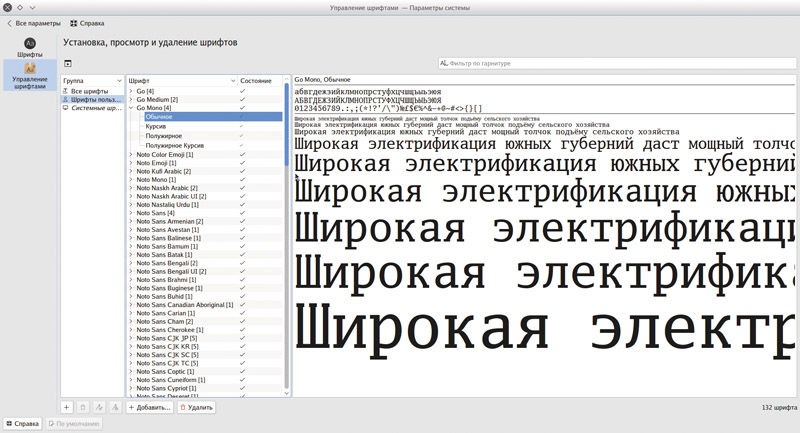
Task: Click the Шрифт column header sort arrow
Action: [x=233, y=81]
